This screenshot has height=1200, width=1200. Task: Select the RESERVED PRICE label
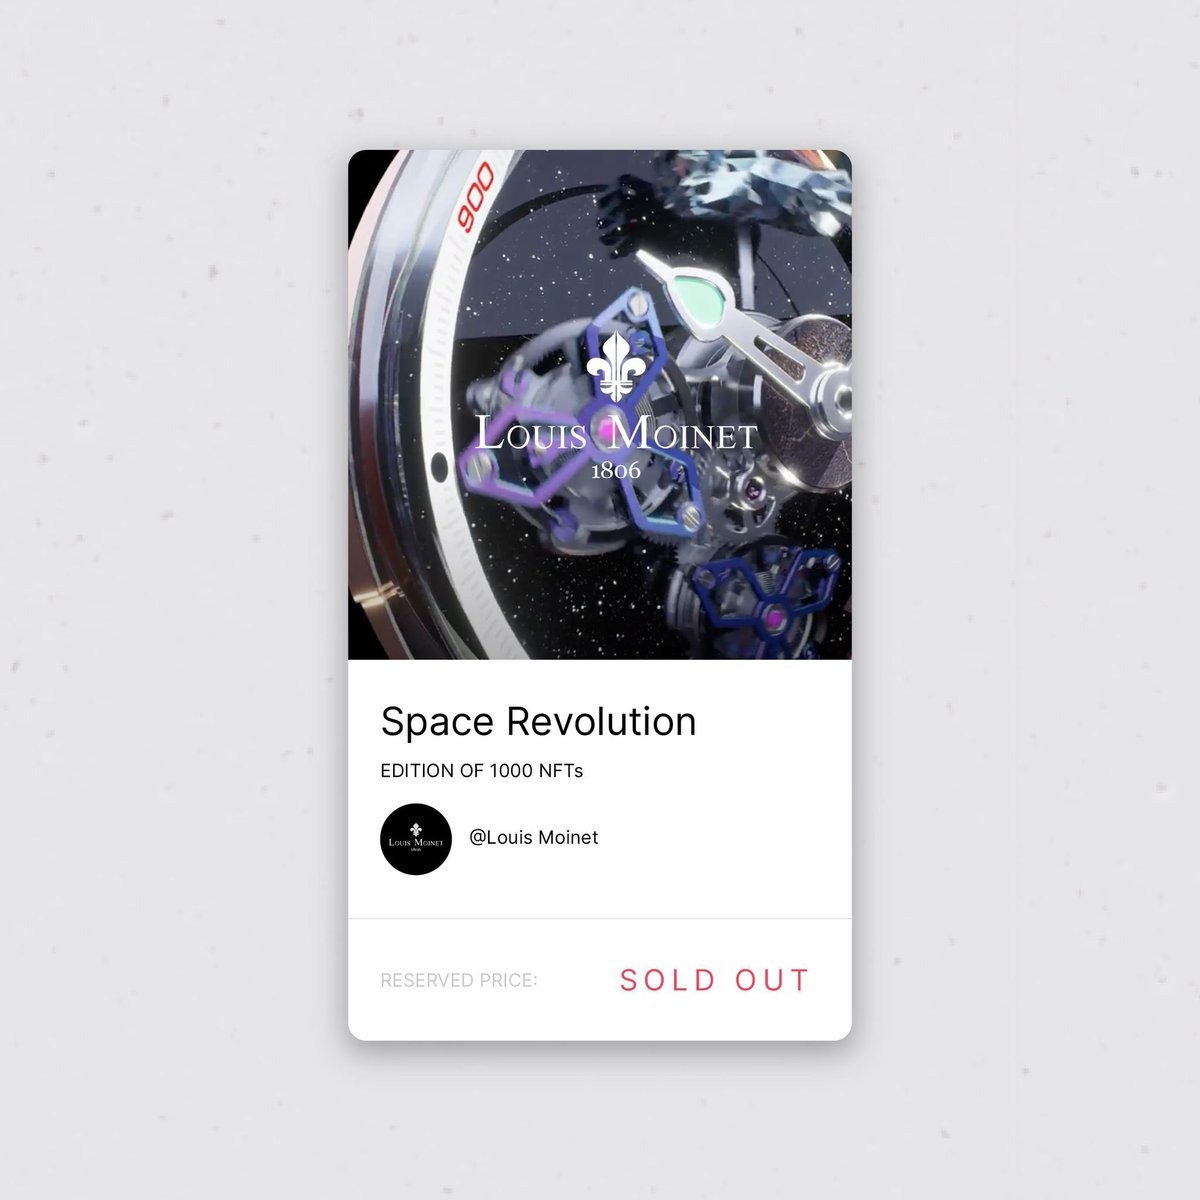pos(459,980)
